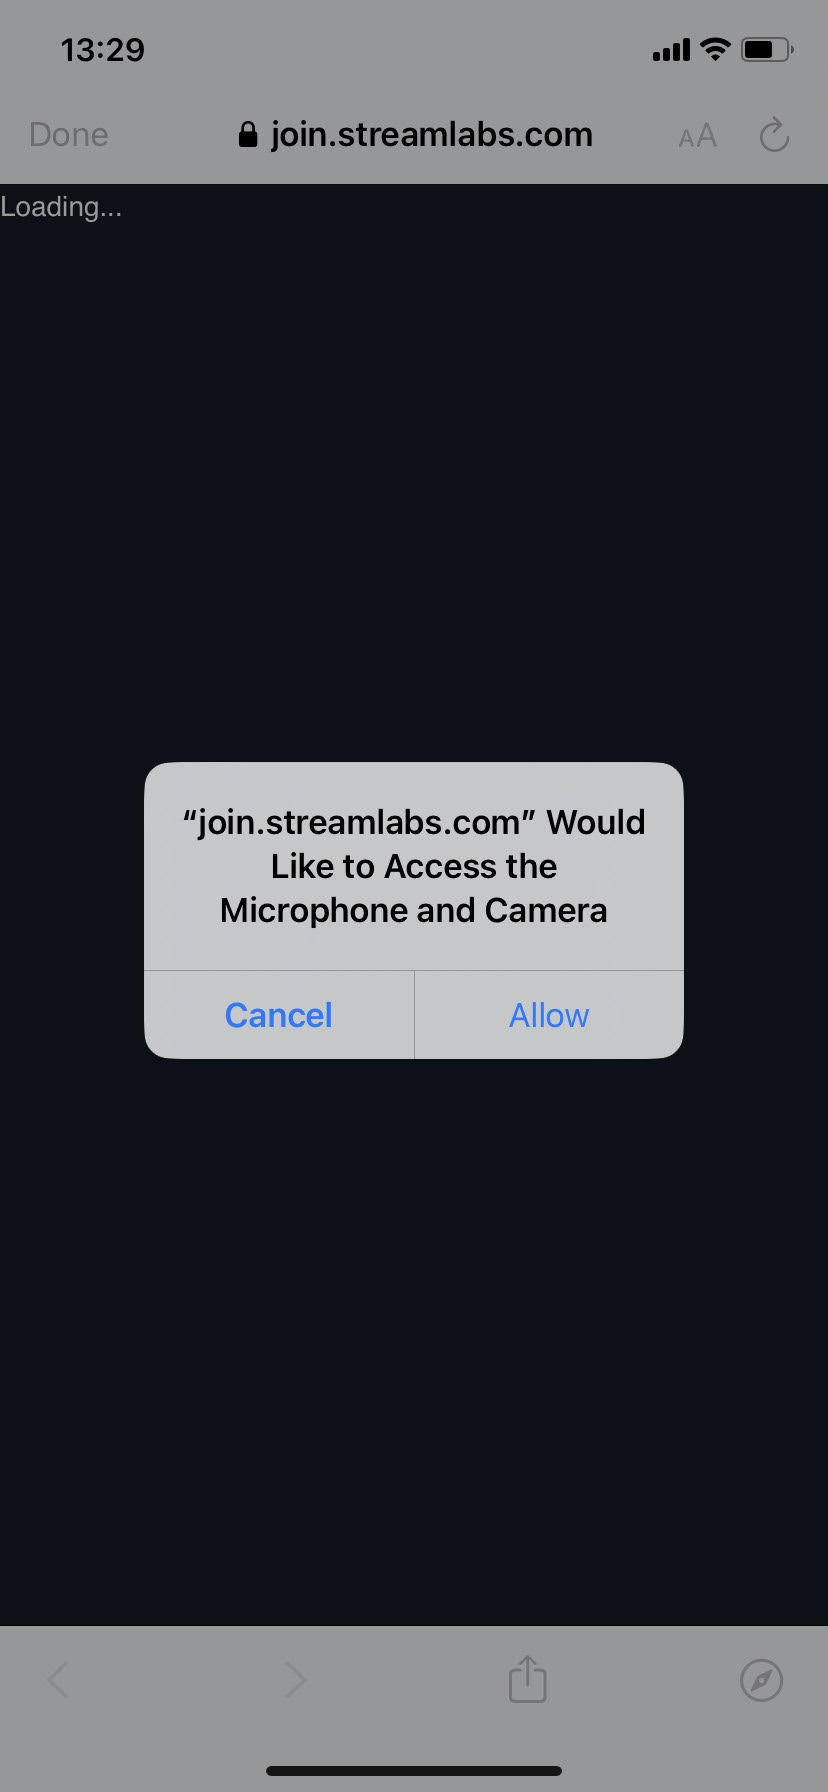This screenshot has width=828, height=1792.
Task: Reload the join.streamlabs.com page
Action: point(774,135)
